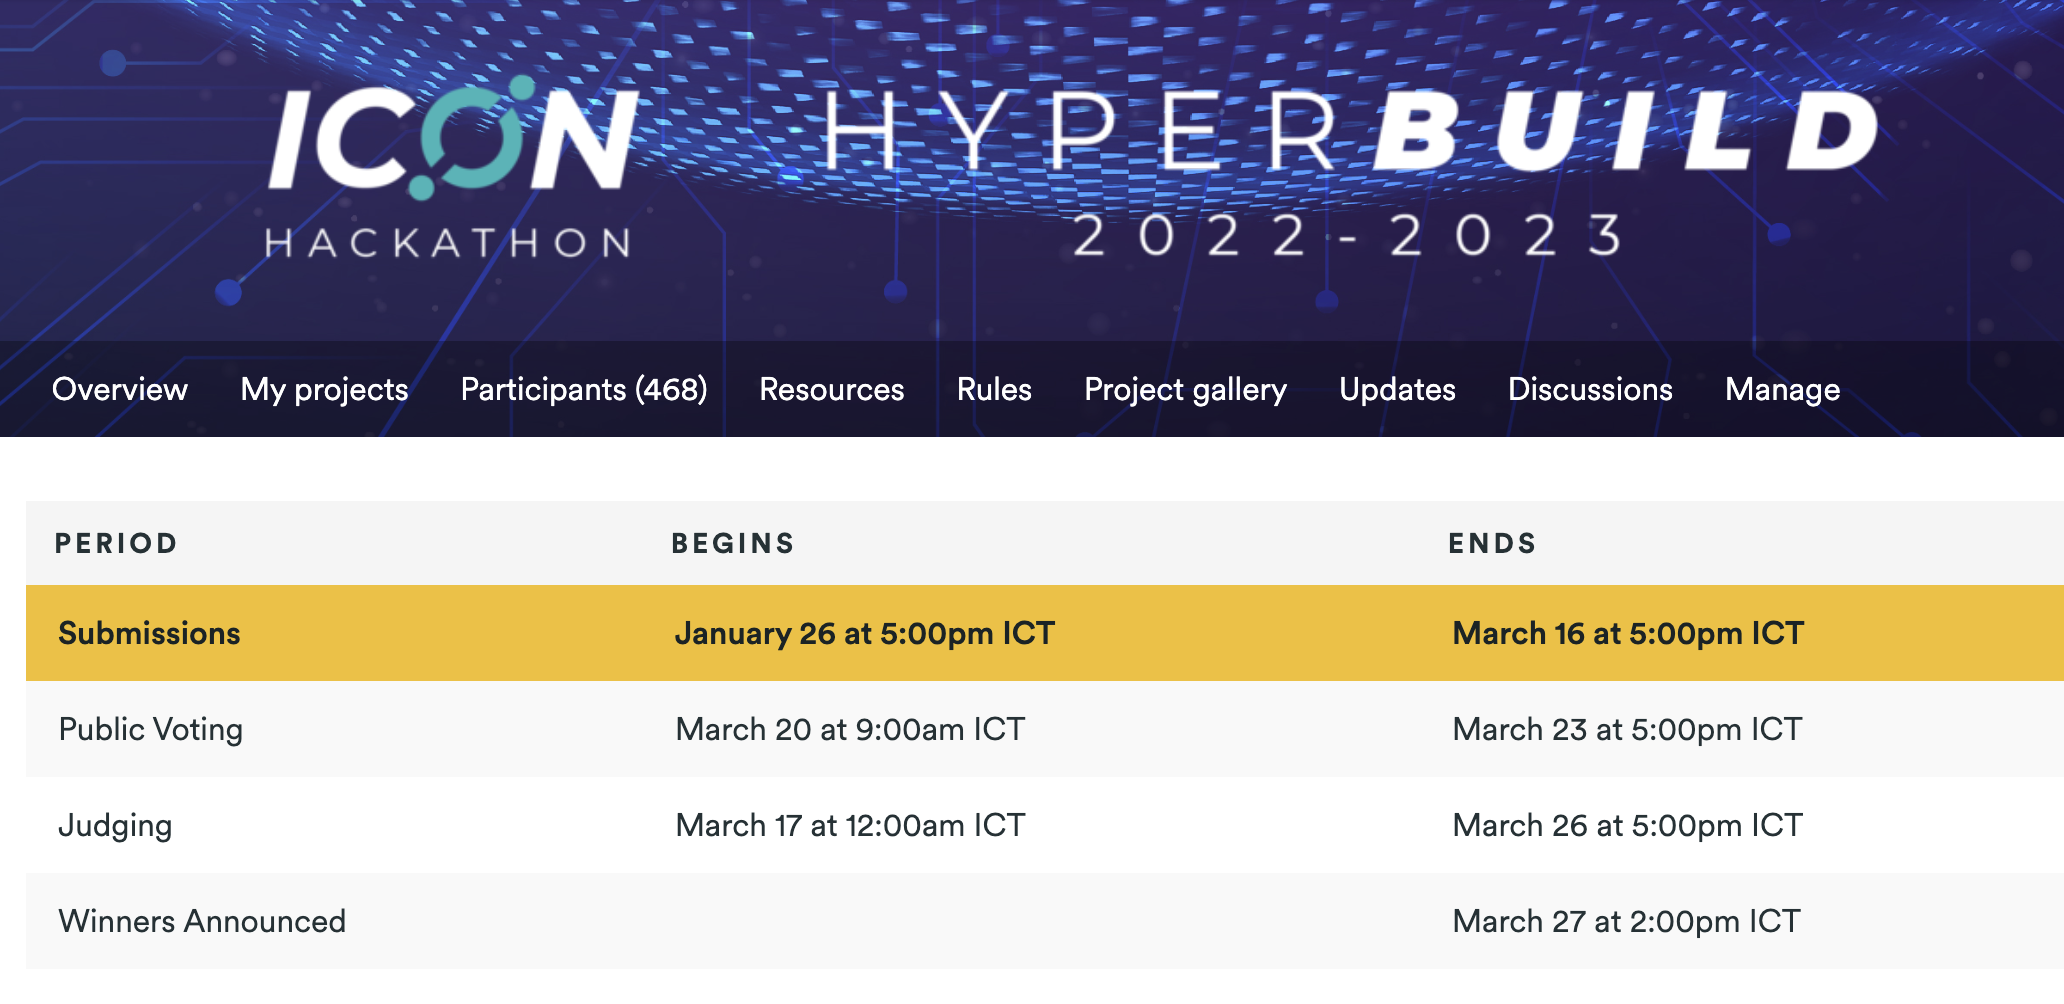Click the March 27 at 2:00pm end date
Screen dimensions: 2064x1004
(x=1626, y=921)
